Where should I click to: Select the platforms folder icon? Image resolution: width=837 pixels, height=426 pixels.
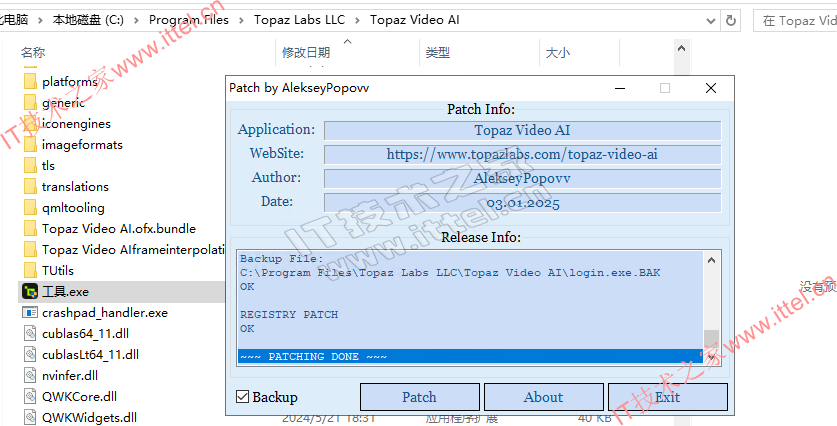[x=30, y=82]
